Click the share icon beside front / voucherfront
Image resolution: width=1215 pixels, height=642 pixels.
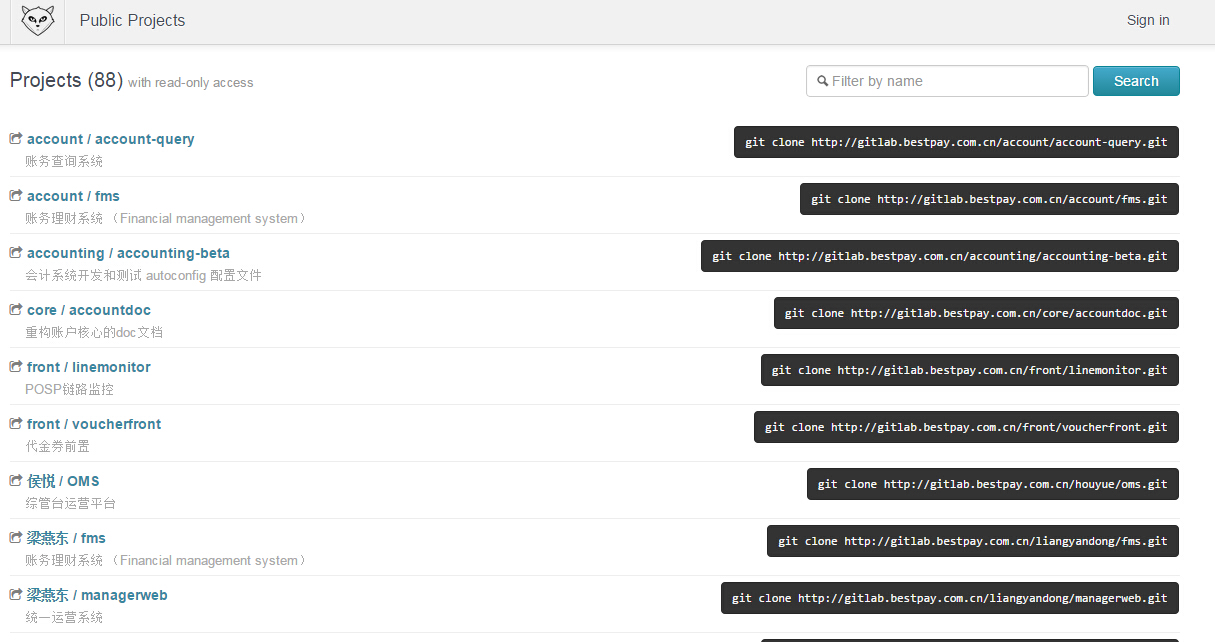16,424
